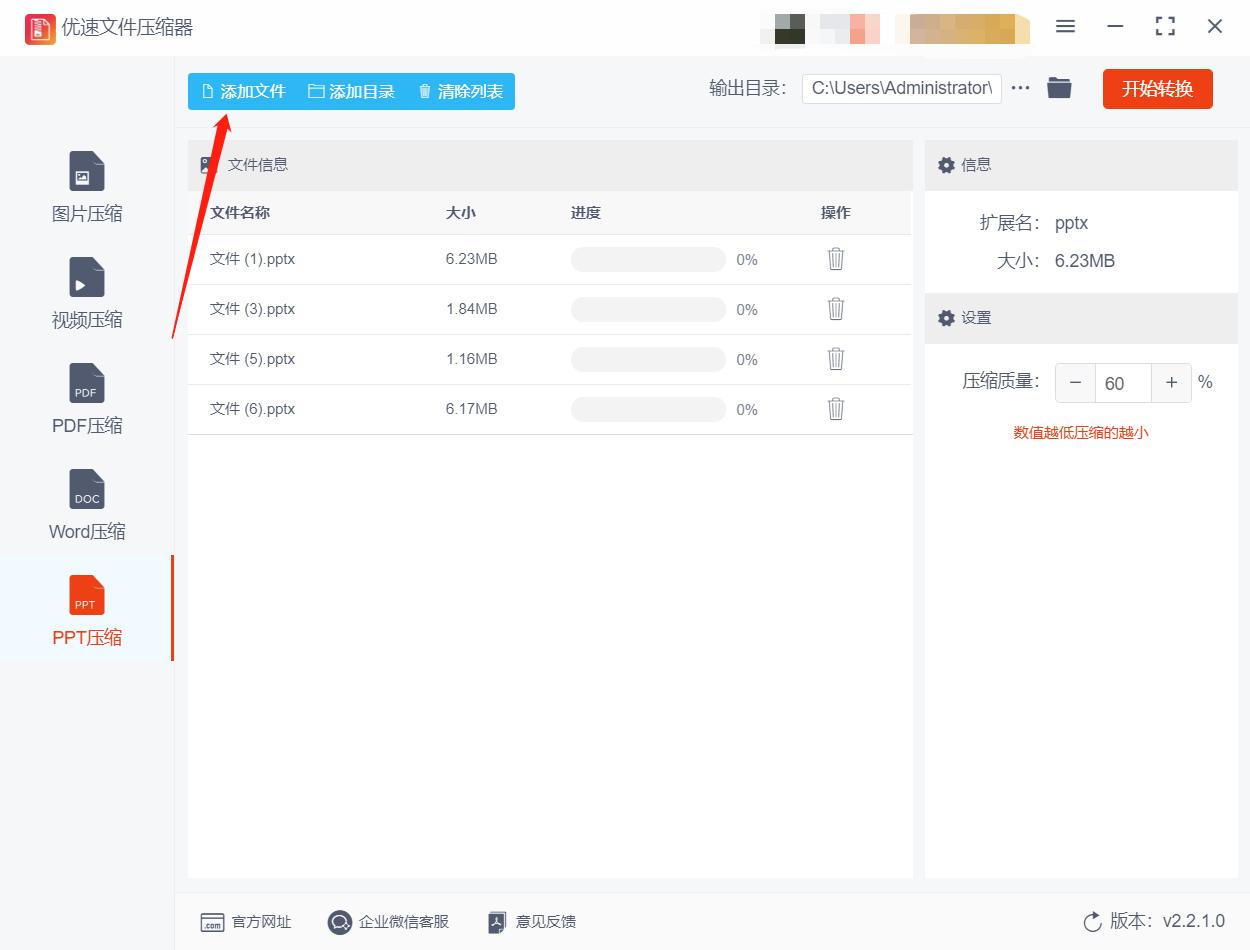This screenshot has width=1250, height=950.
Task: Open 意见反馈 feedback link
Action: pos(530,922)
